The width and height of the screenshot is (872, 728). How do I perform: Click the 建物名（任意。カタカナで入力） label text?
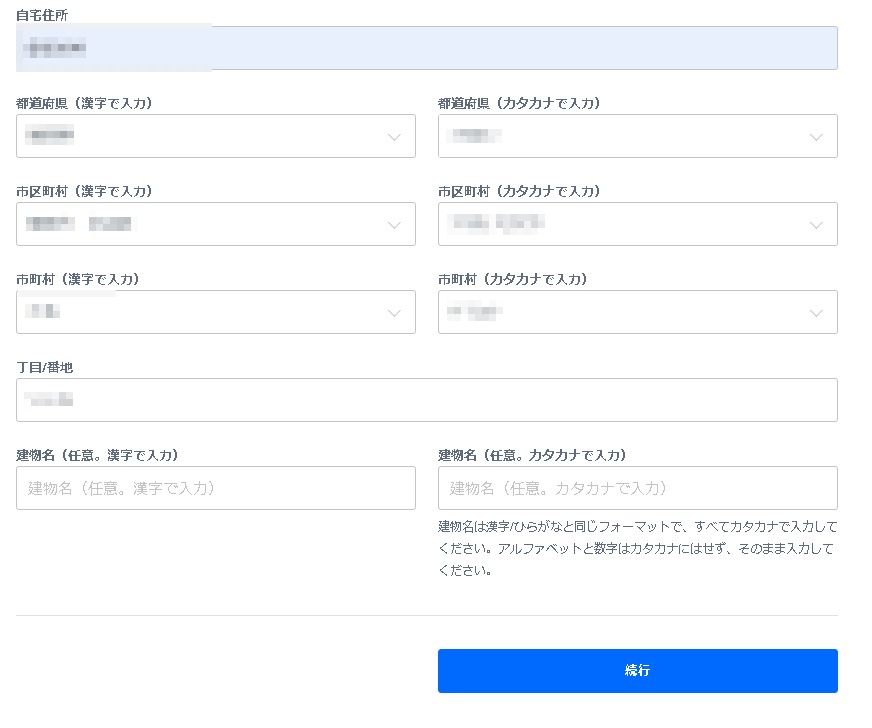pos(532,455)
